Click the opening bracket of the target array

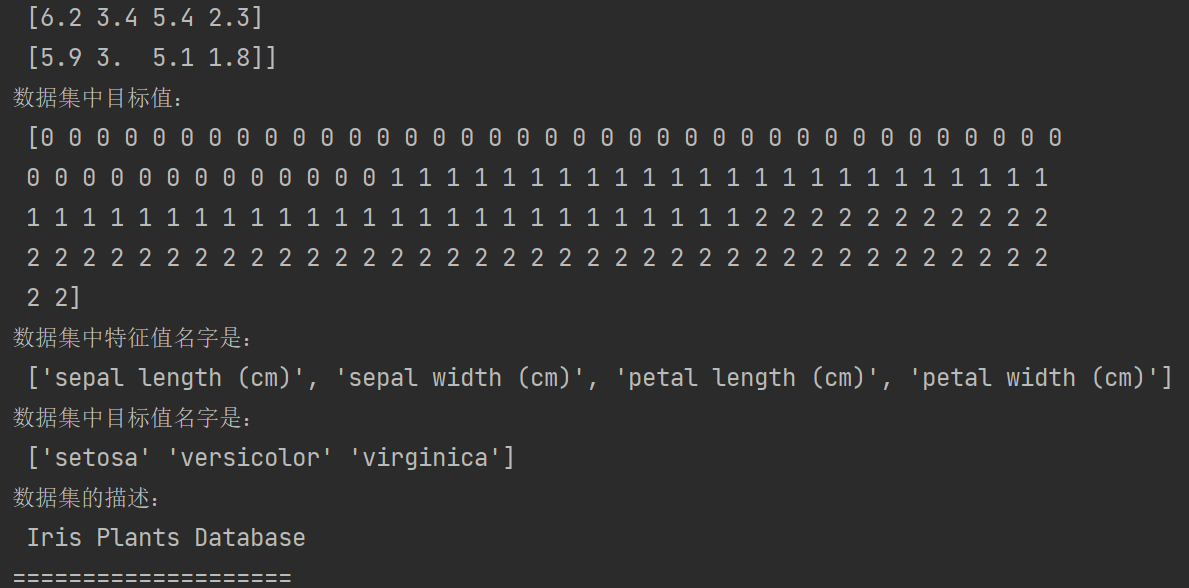tap(33, 138)
